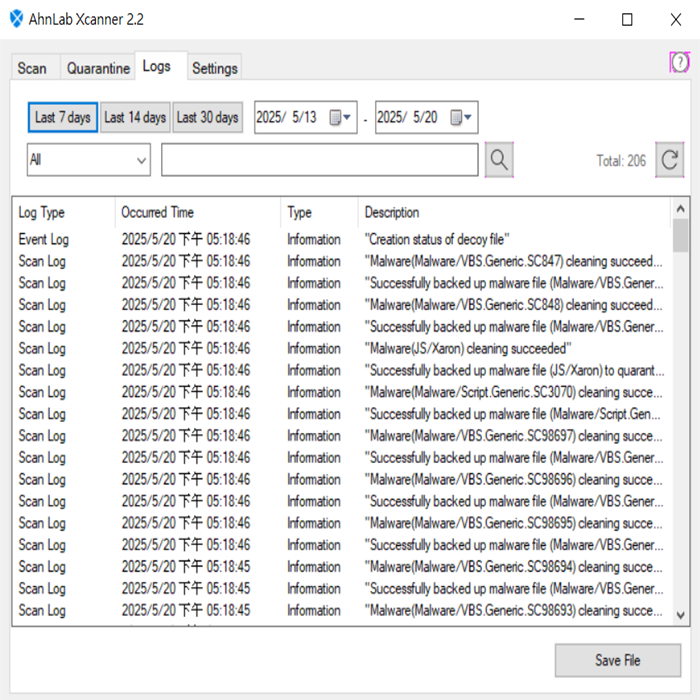Viewport: 700px width, 700px height.
Task: Sort by Type column header
Action: click(320, 212)
